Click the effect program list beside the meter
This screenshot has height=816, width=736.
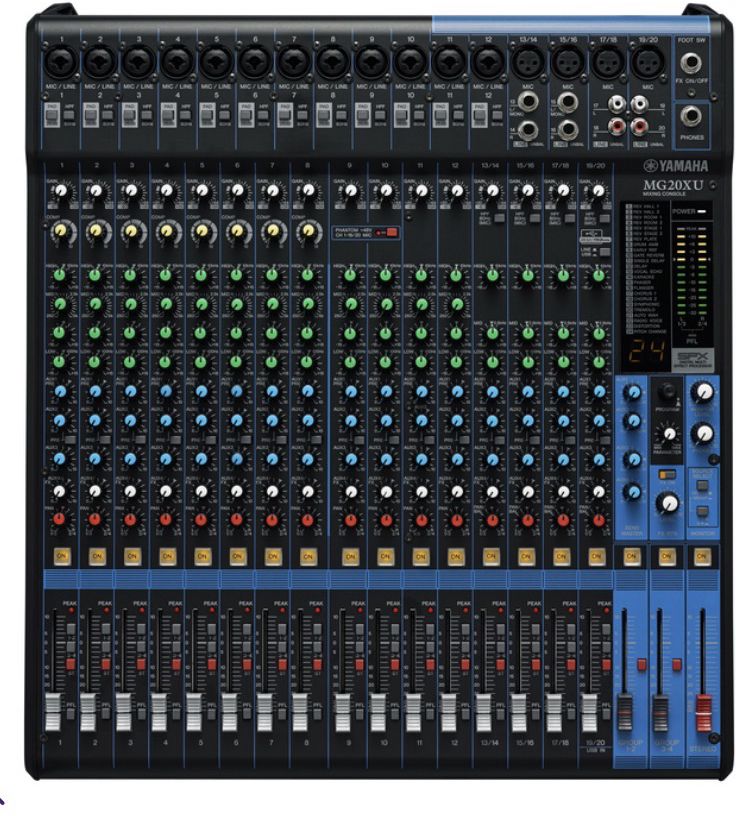tap(646, 269)
